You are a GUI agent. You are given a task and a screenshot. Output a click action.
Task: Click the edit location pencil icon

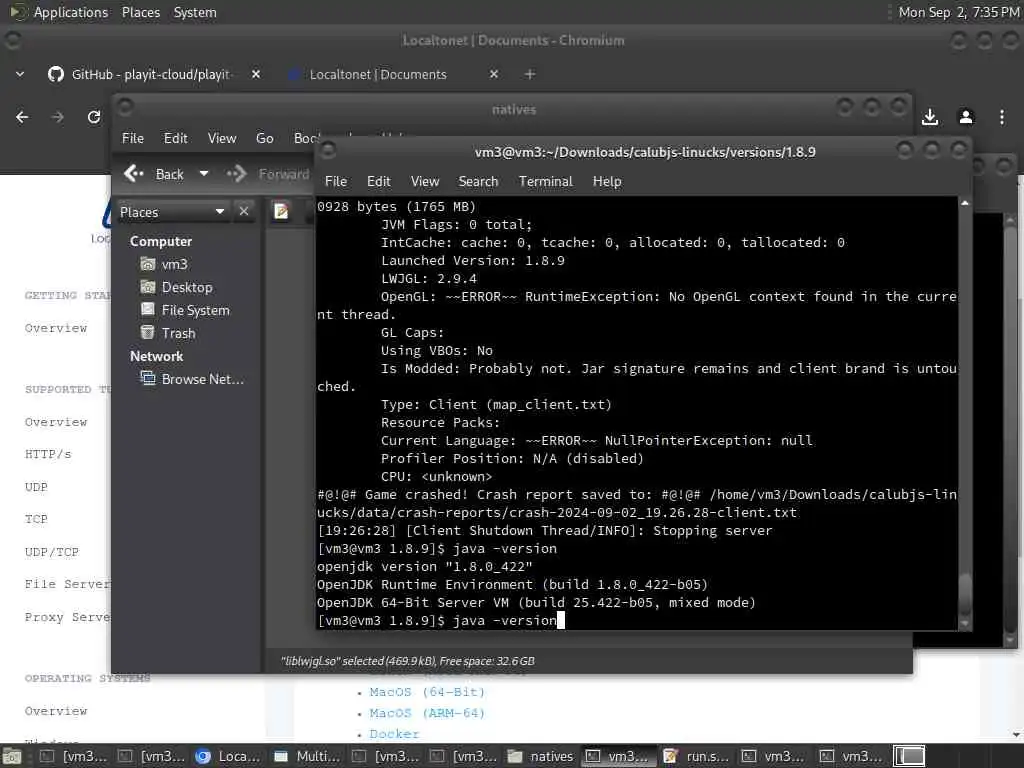[x=281, y=212]
